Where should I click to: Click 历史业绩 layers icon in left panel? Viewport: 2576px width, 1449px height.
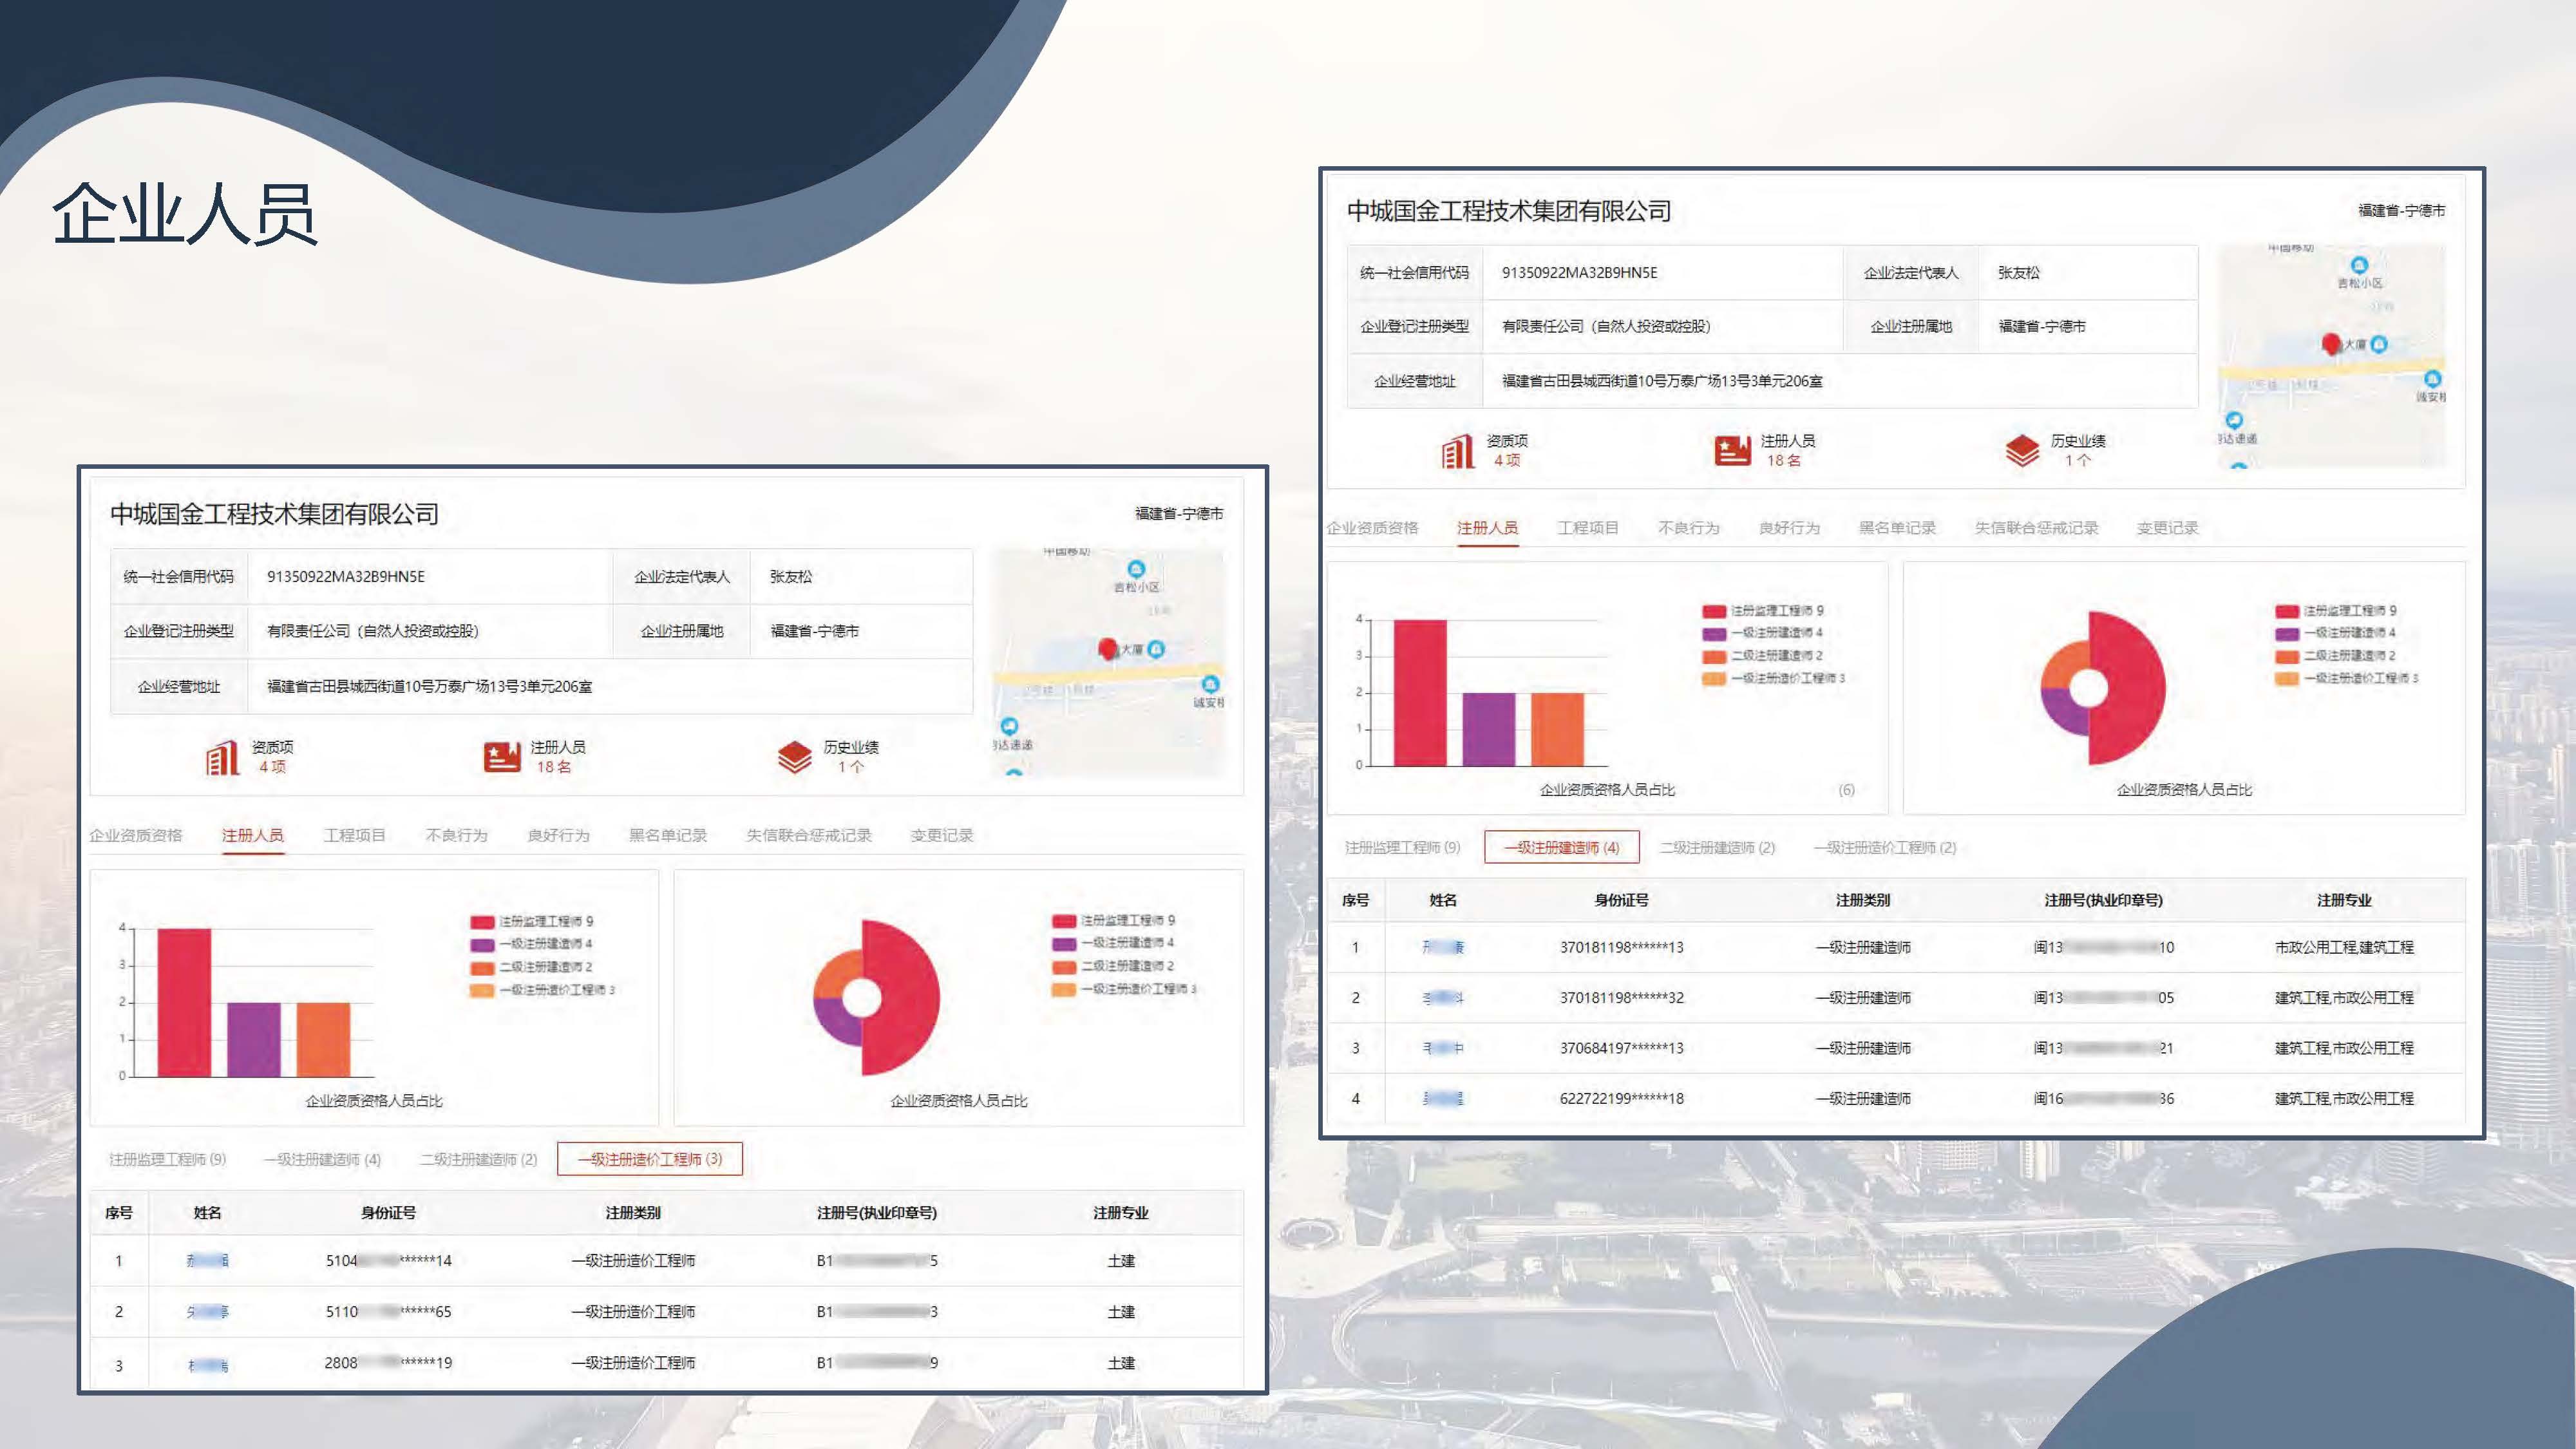(x=794, y=757)
